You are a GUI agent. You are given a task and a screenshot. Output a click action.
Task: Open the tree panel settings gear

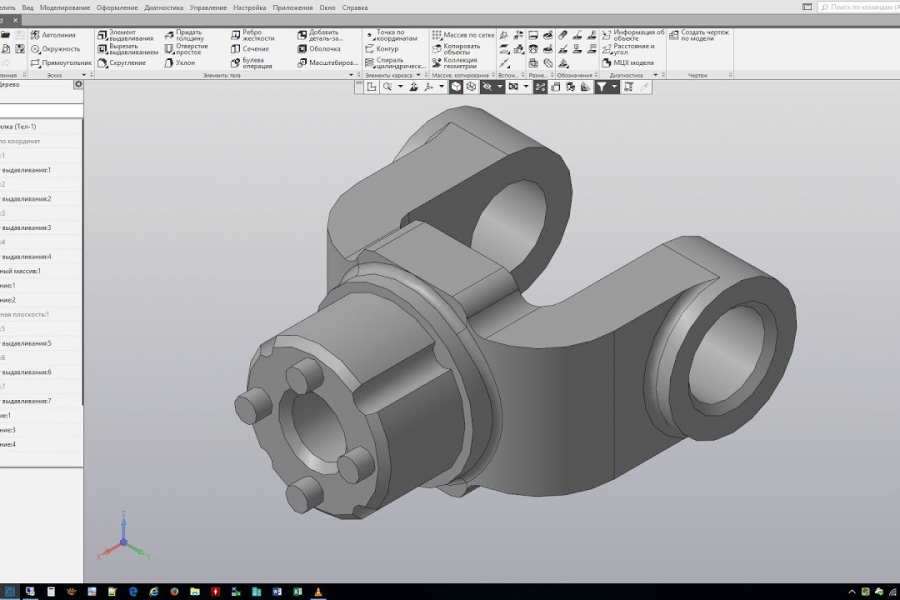pyautogui.click(x=78, y=84)
